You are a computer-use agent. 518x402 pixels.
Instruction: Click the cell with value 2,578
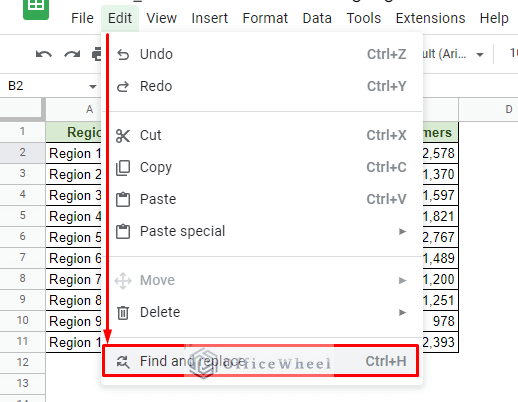pos(440,153)
